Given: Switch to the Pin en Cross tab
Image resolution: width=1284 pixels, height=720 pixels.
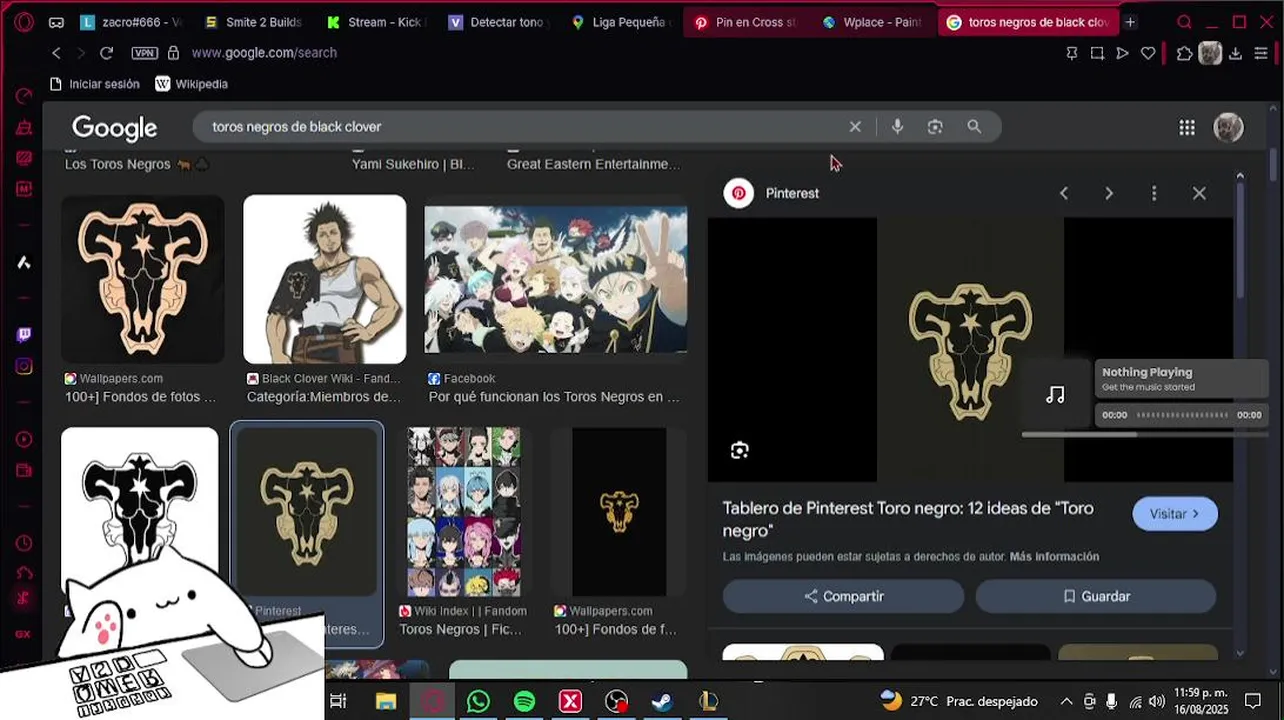Looking at the screenshot, I should 745,22.
